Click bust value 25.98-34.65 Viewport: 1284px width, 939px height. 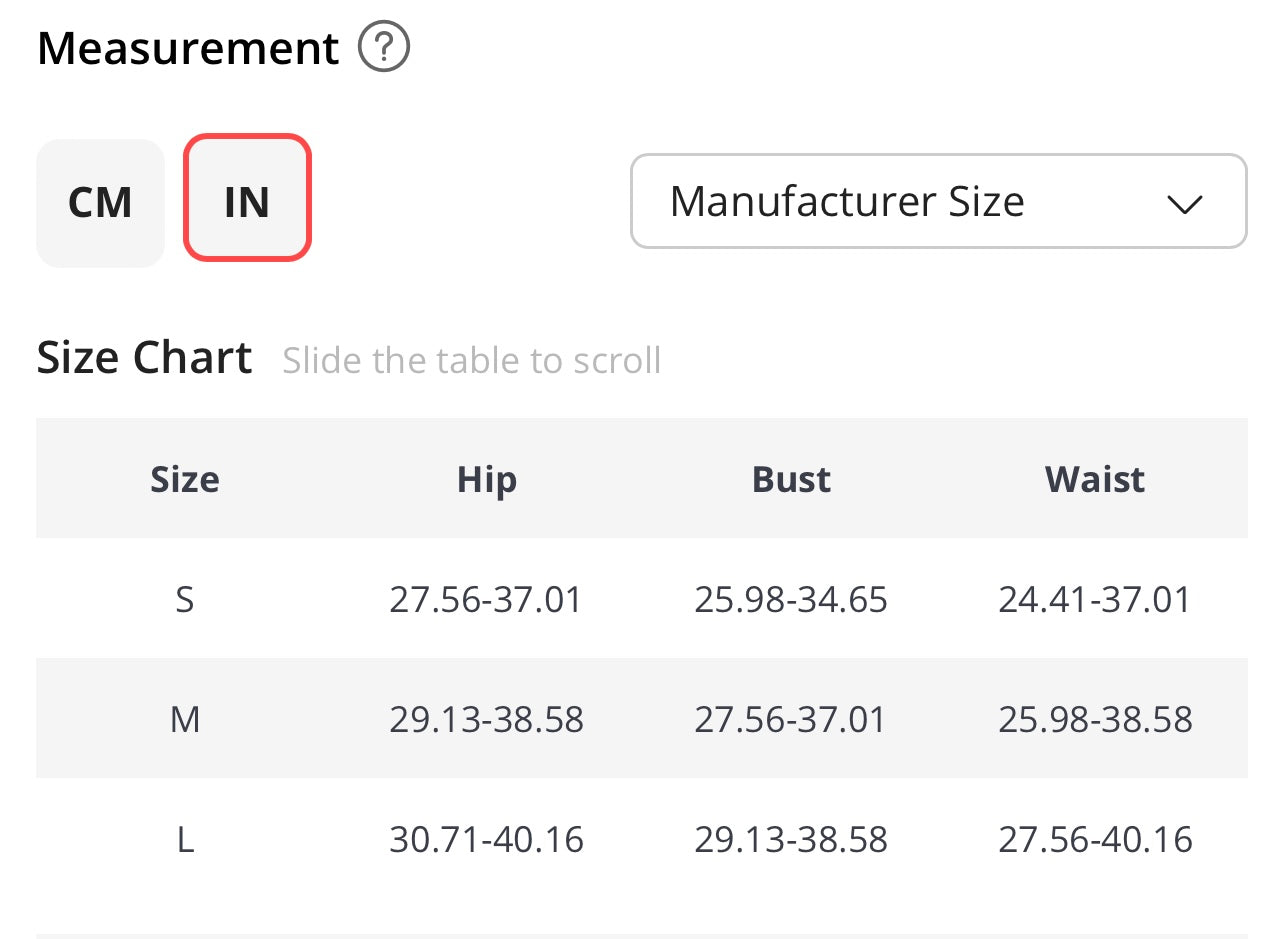[x=791, y=600]
